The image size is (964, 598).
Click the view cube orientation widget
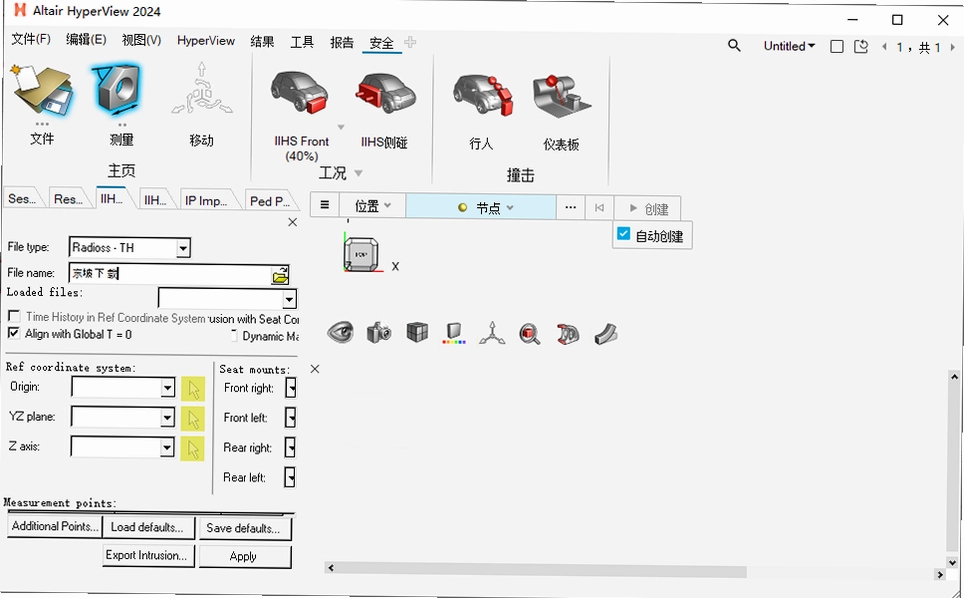coord(361,254)
